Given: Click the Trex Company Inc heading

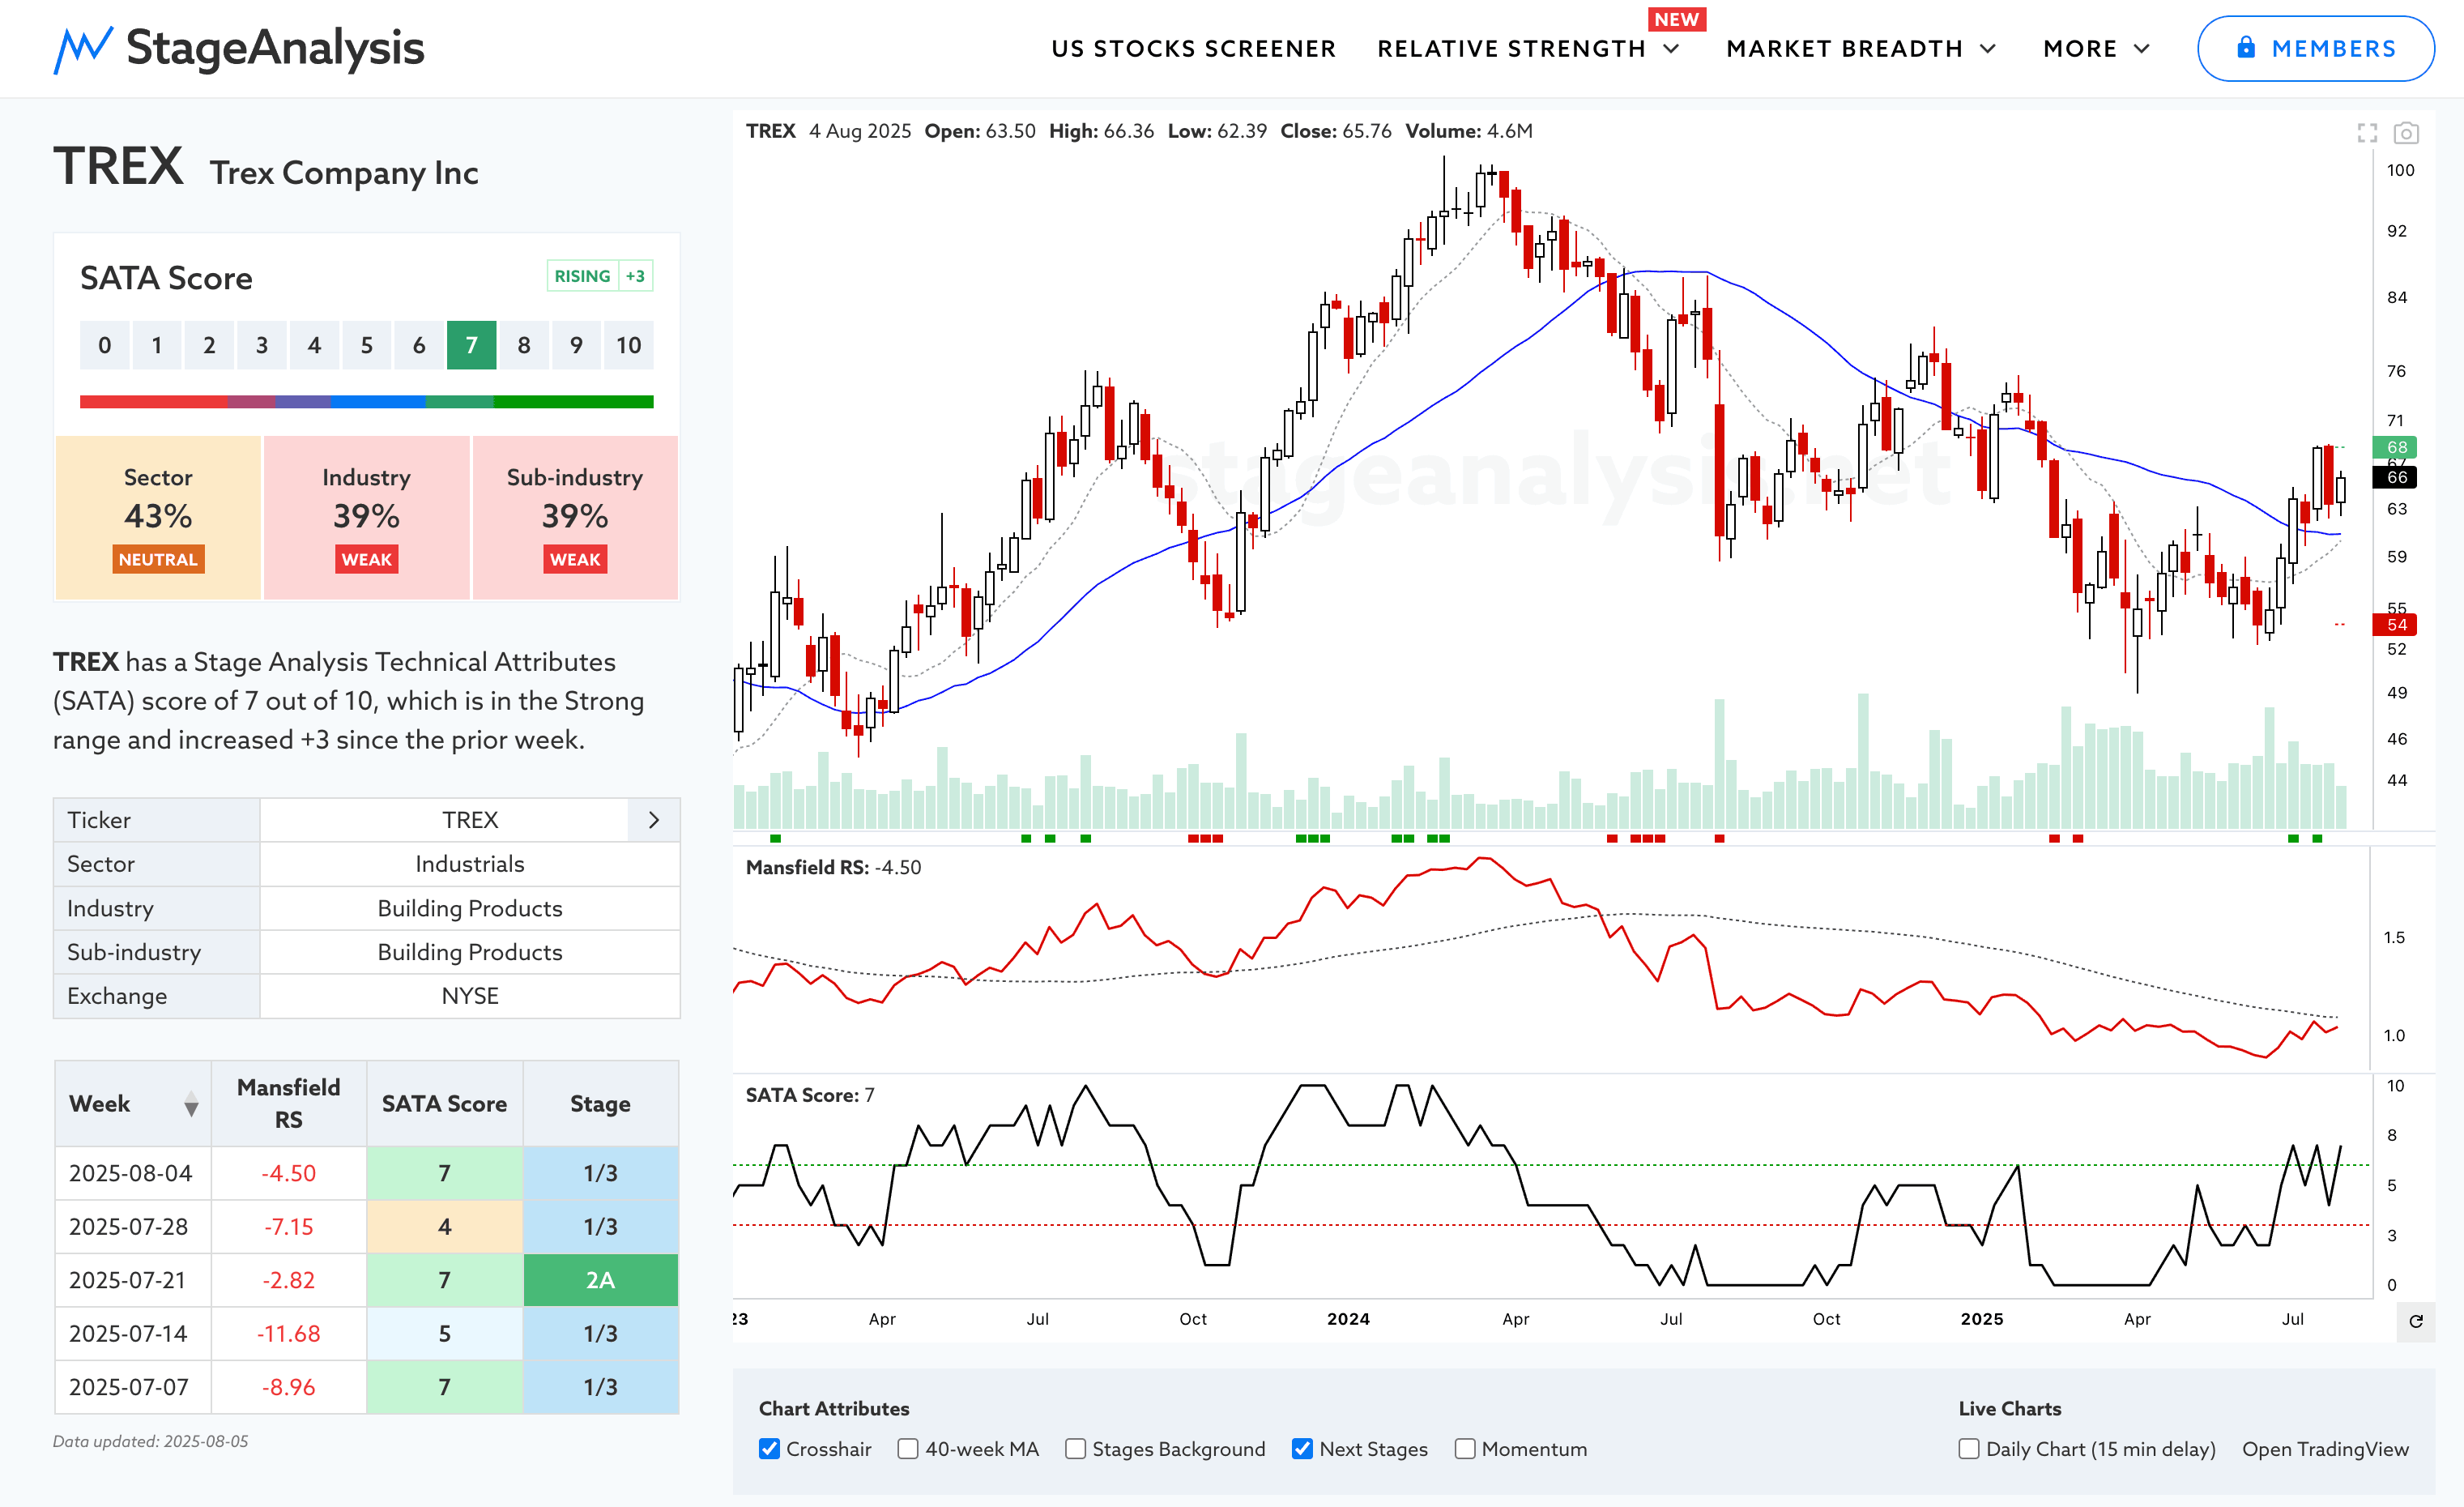Looking at the screenshot, I should (344, 174).
